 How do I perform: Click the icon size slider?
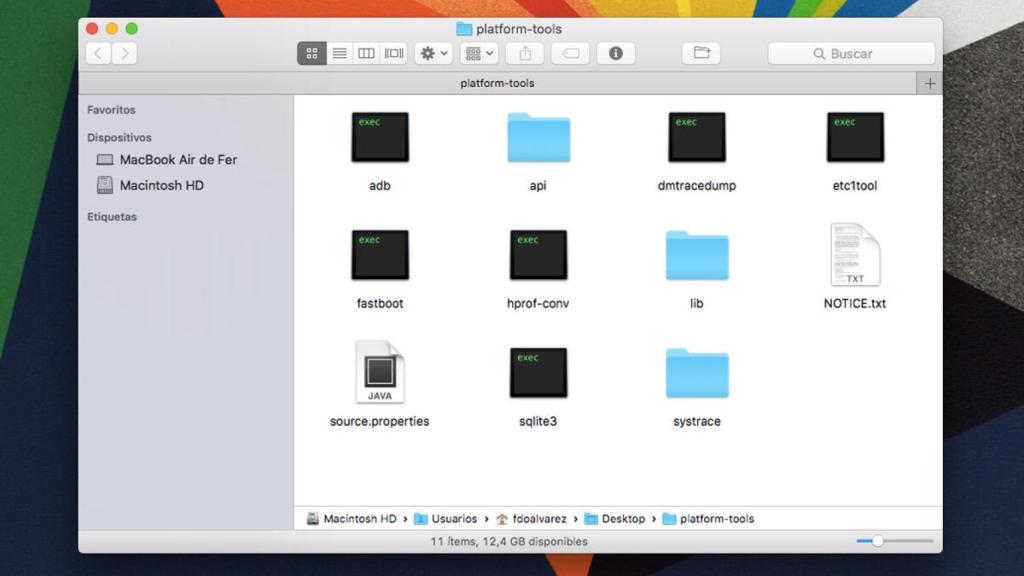tap(878, 541)
